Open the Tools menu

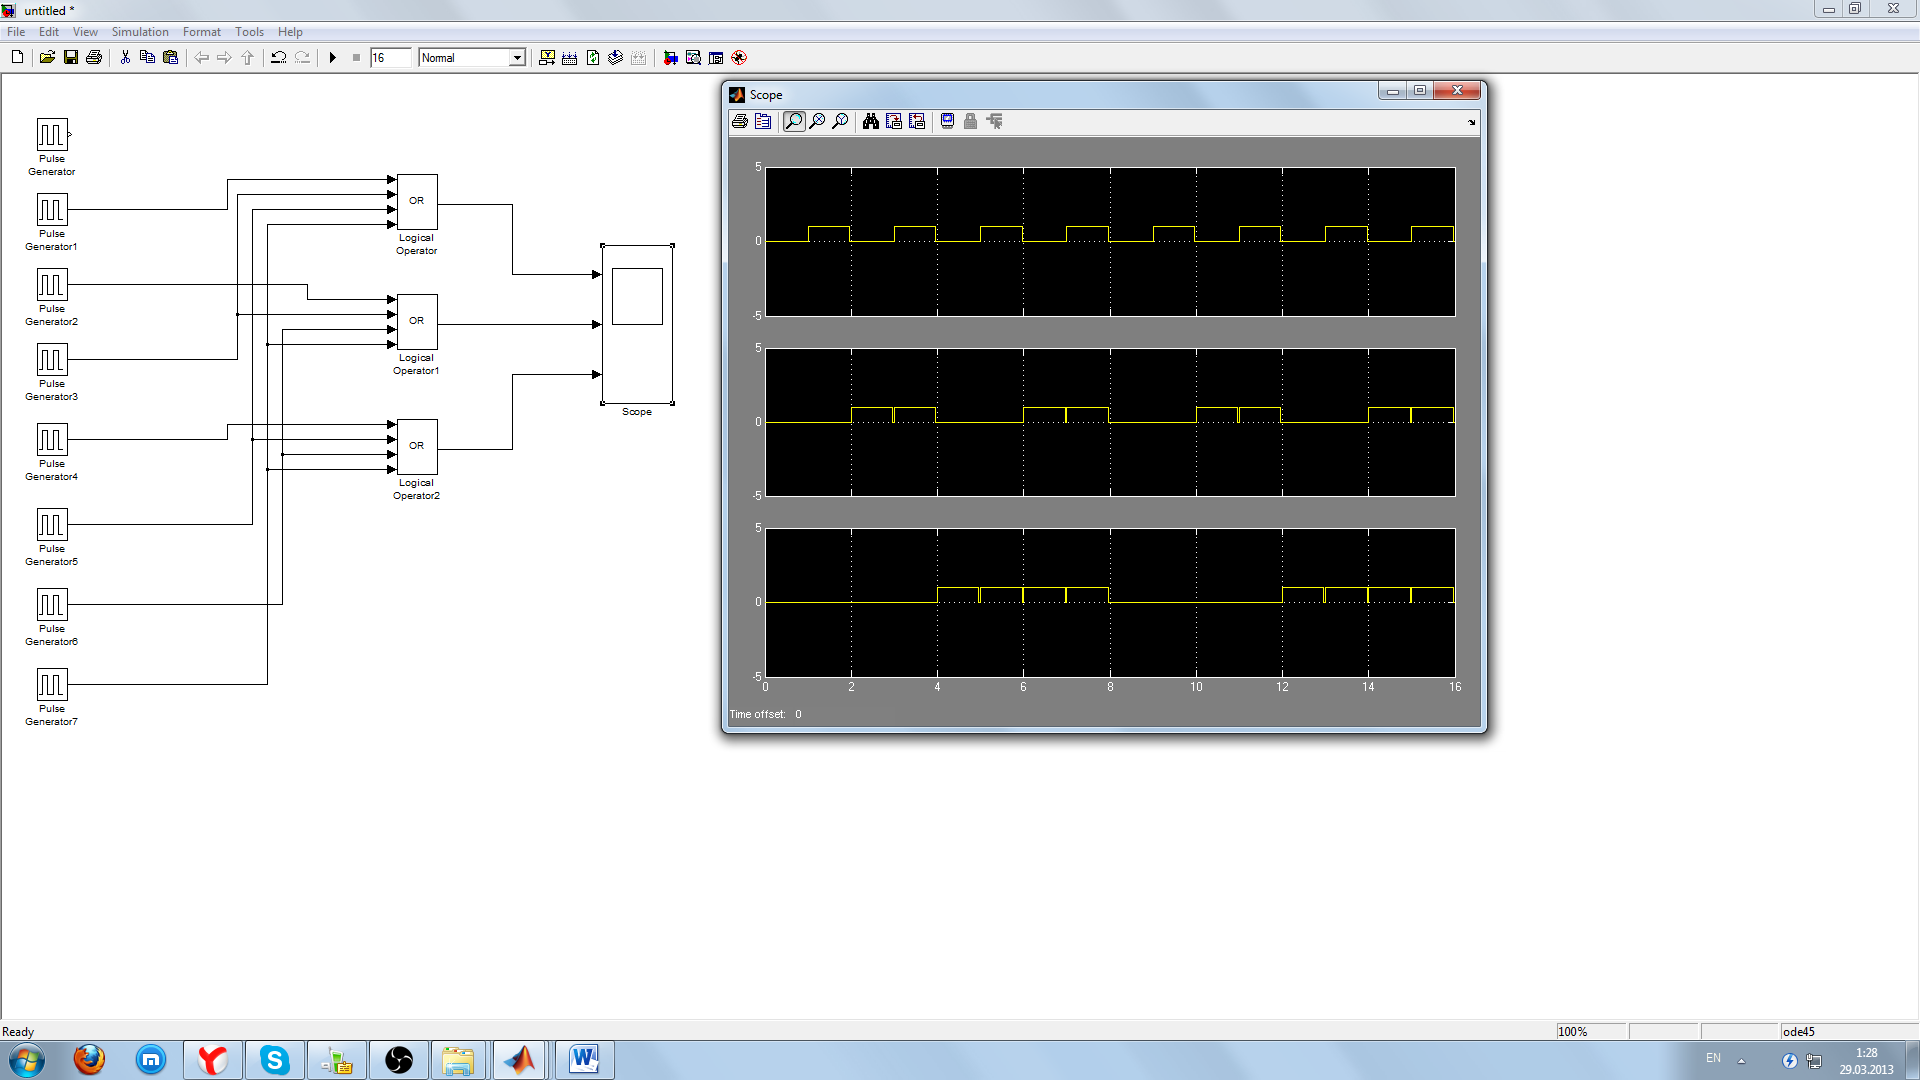[x=249, y=32]
